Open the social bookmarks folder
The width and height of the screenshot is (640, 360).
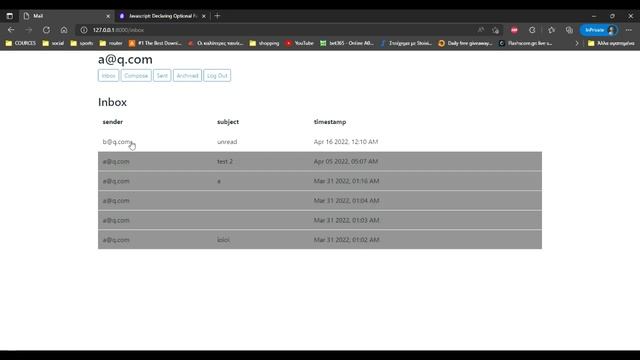point(53,43)
